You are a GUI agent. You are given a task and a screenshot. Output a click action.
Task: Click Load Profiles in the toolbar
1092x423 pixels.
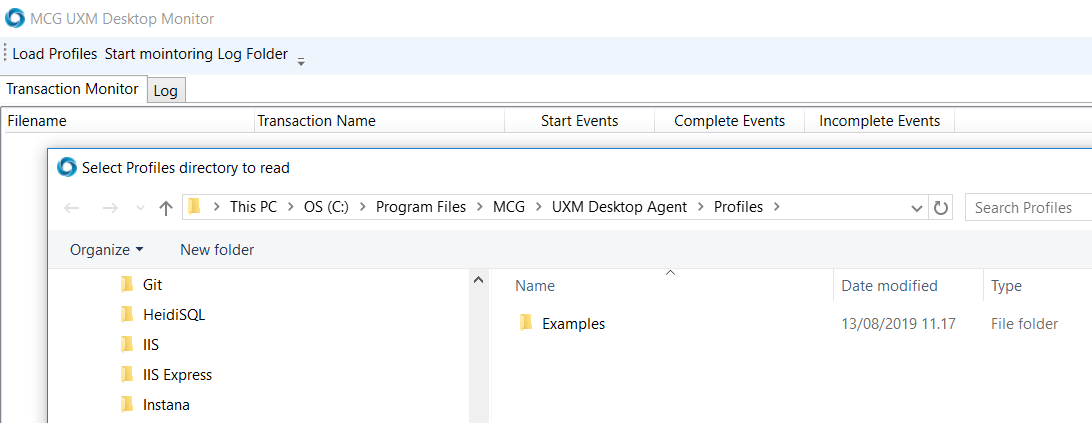[55, 54]
